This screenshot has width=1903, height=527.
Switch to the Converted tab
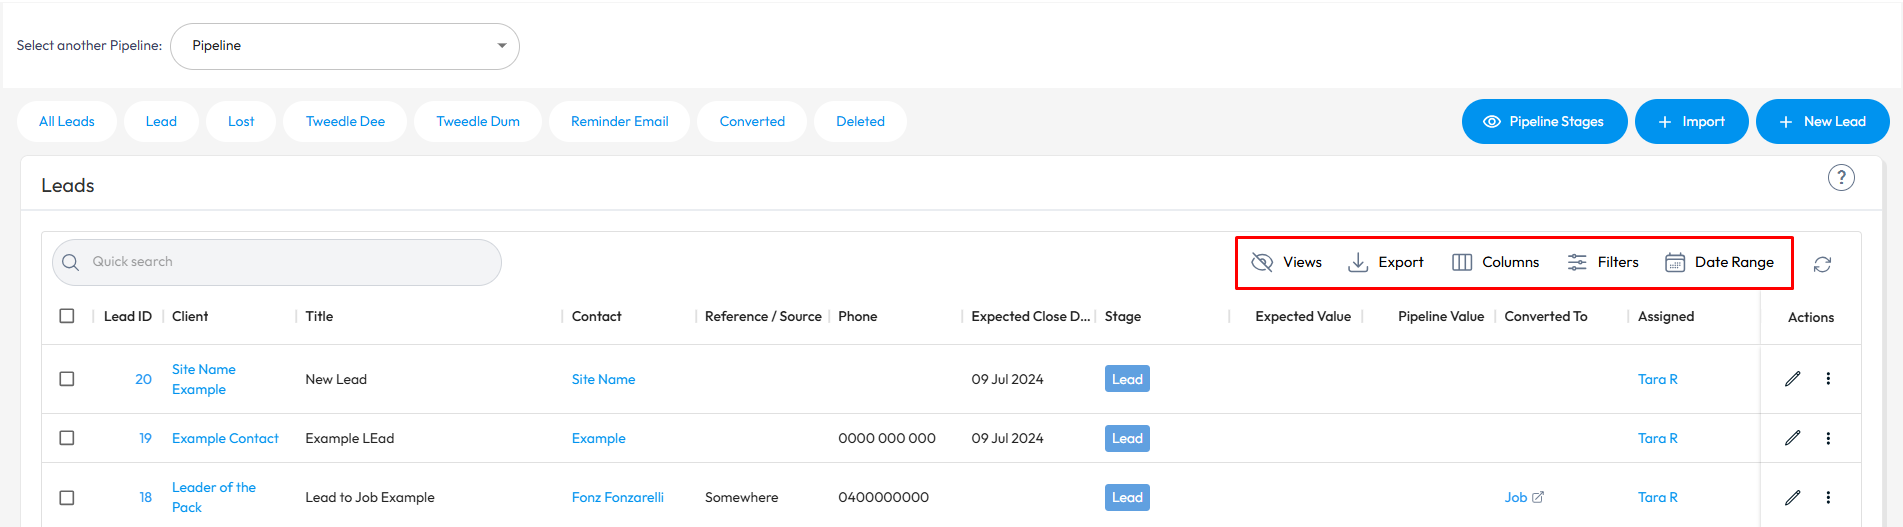[752, 122]
